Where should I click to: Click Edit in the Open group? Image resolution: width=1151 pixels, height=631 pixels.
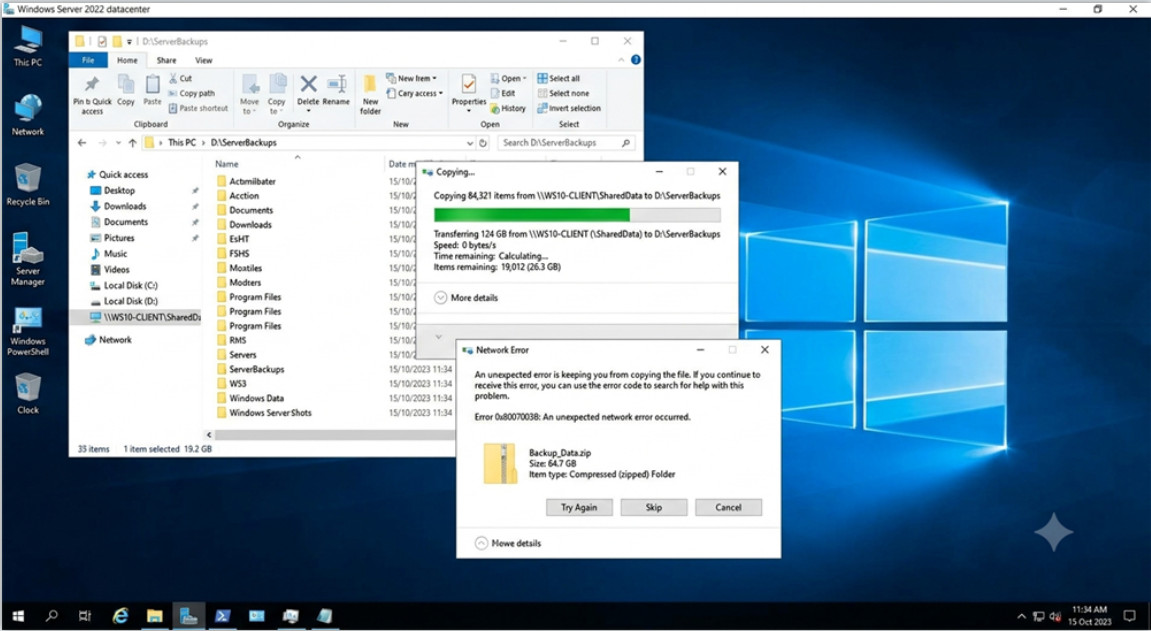(503, 93)
